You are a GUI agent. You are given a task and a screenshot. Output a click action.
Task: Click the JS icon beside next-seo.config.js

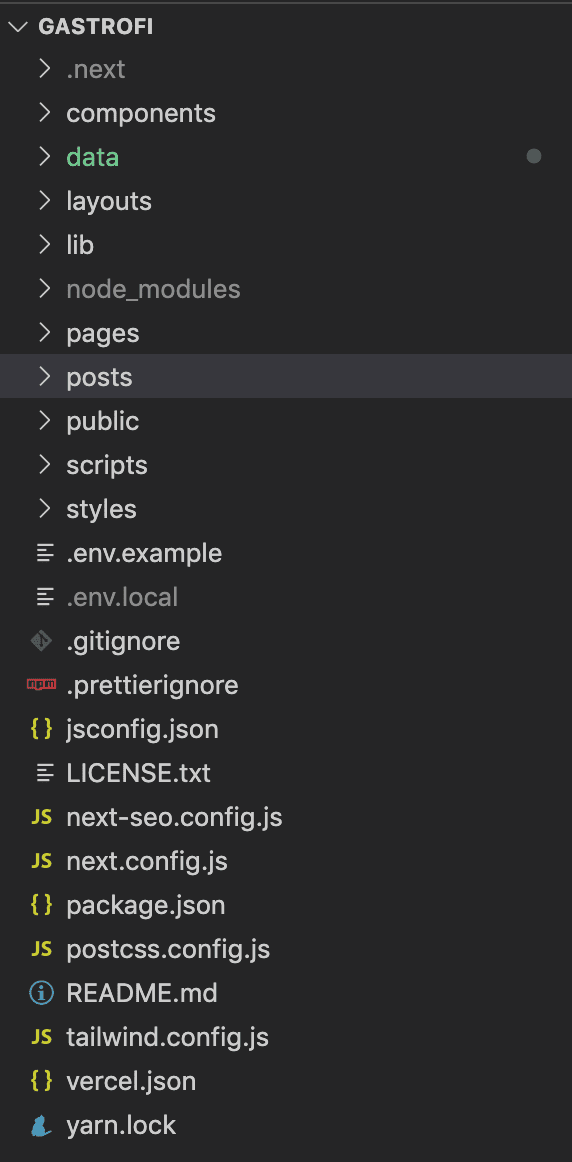coord(41,817)
